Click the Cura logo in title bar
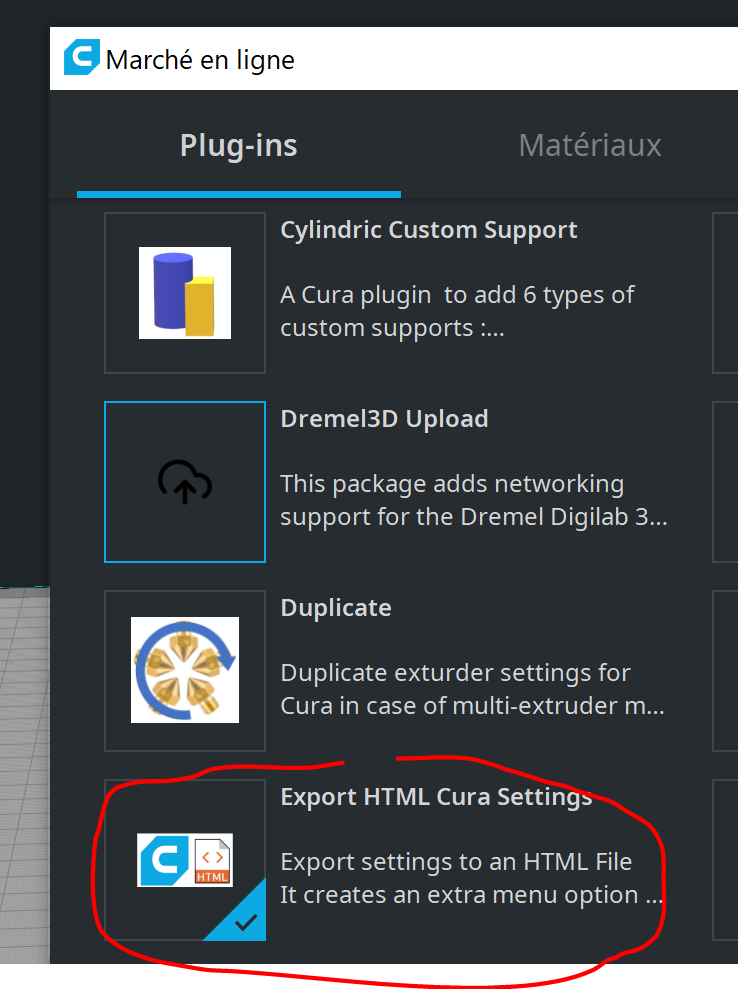The width and height of the screenshot is (738, 989). point(82,58)
